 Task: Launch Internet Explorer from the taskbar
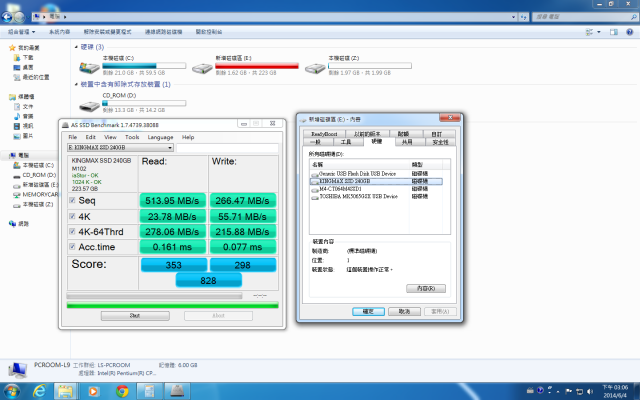tap(39, 391)
